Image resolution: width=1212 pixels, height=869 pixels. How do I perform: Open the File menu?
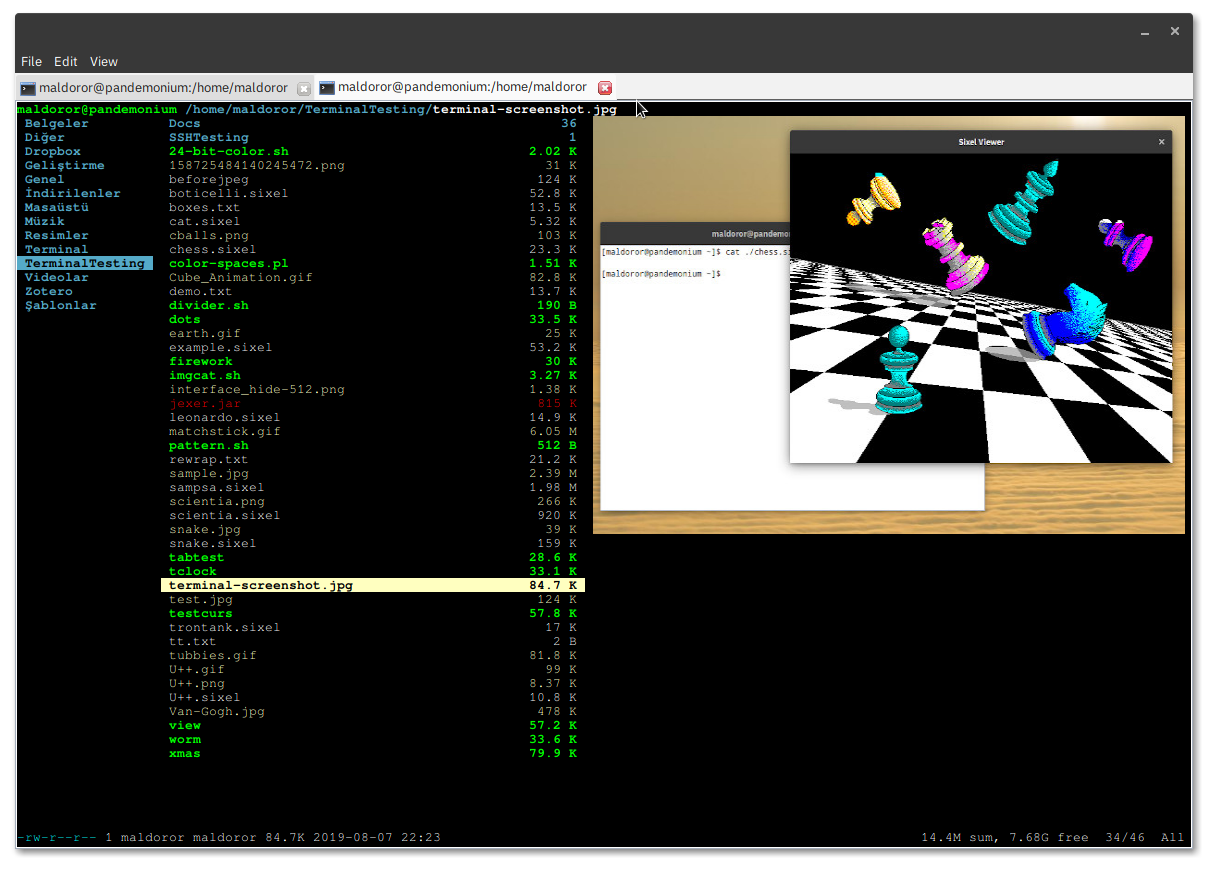click(x=31, y=62)
